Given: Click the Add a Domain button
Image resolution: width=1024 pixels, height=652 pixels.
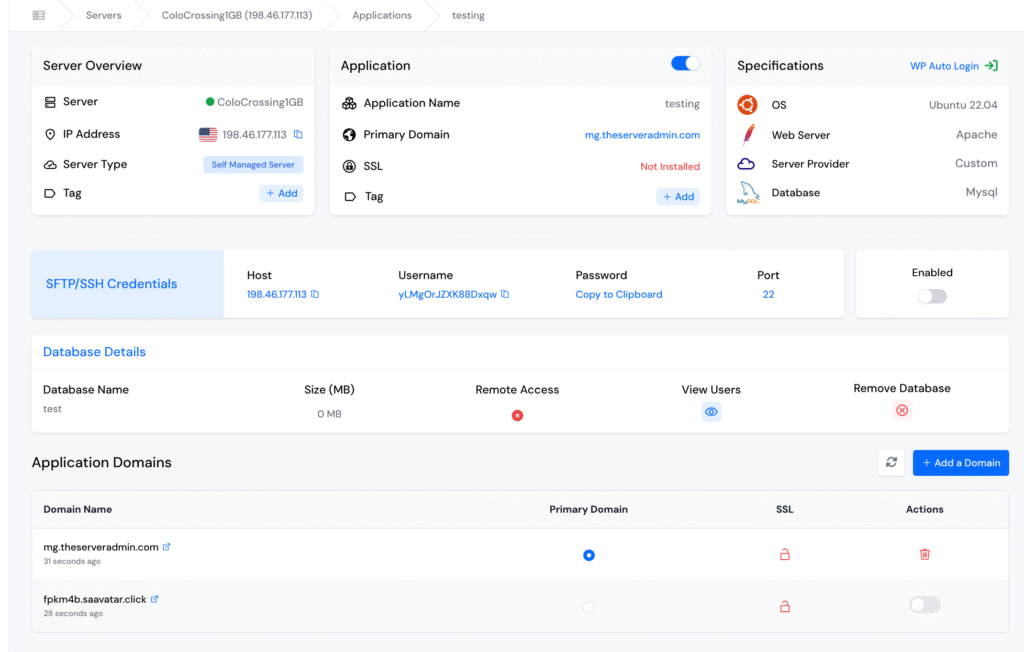Looking at the screenshot, I should [960, 463].
